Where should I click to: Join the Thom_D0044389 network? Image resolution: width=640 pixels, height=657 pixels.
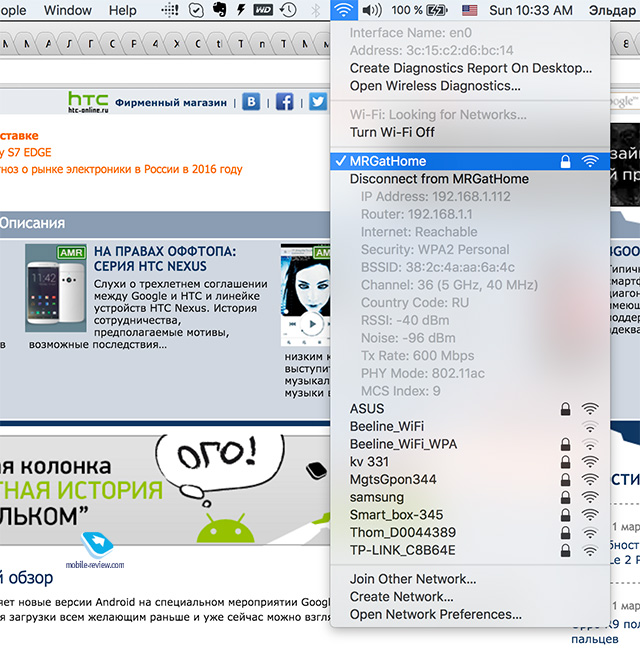pyautogui.click(x=470, y=533)
